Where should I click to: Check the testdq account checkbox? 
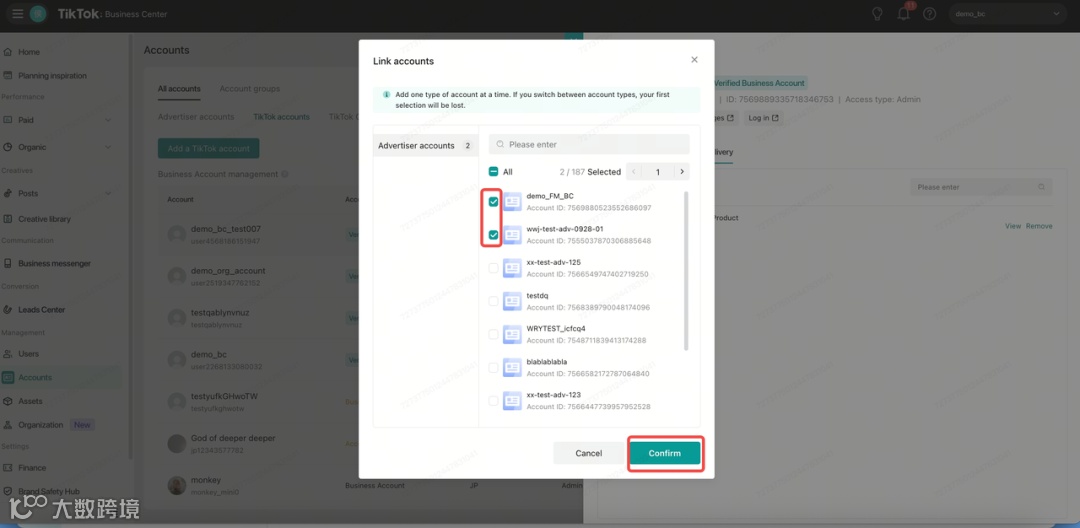click(x=493, y=301)
